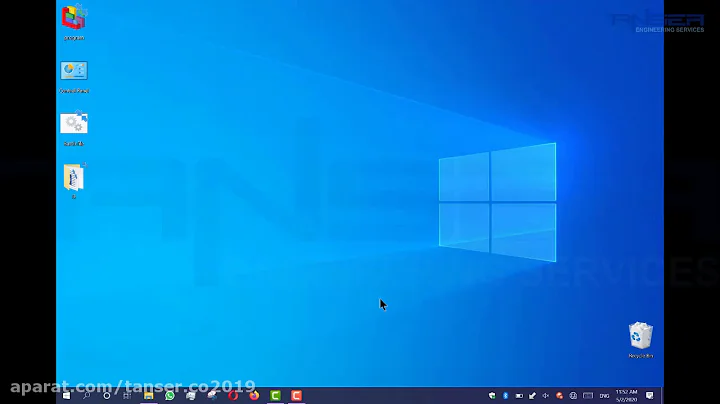Switch ENG input language indicator
Screen dimensions: 720x404
(604, 396)
